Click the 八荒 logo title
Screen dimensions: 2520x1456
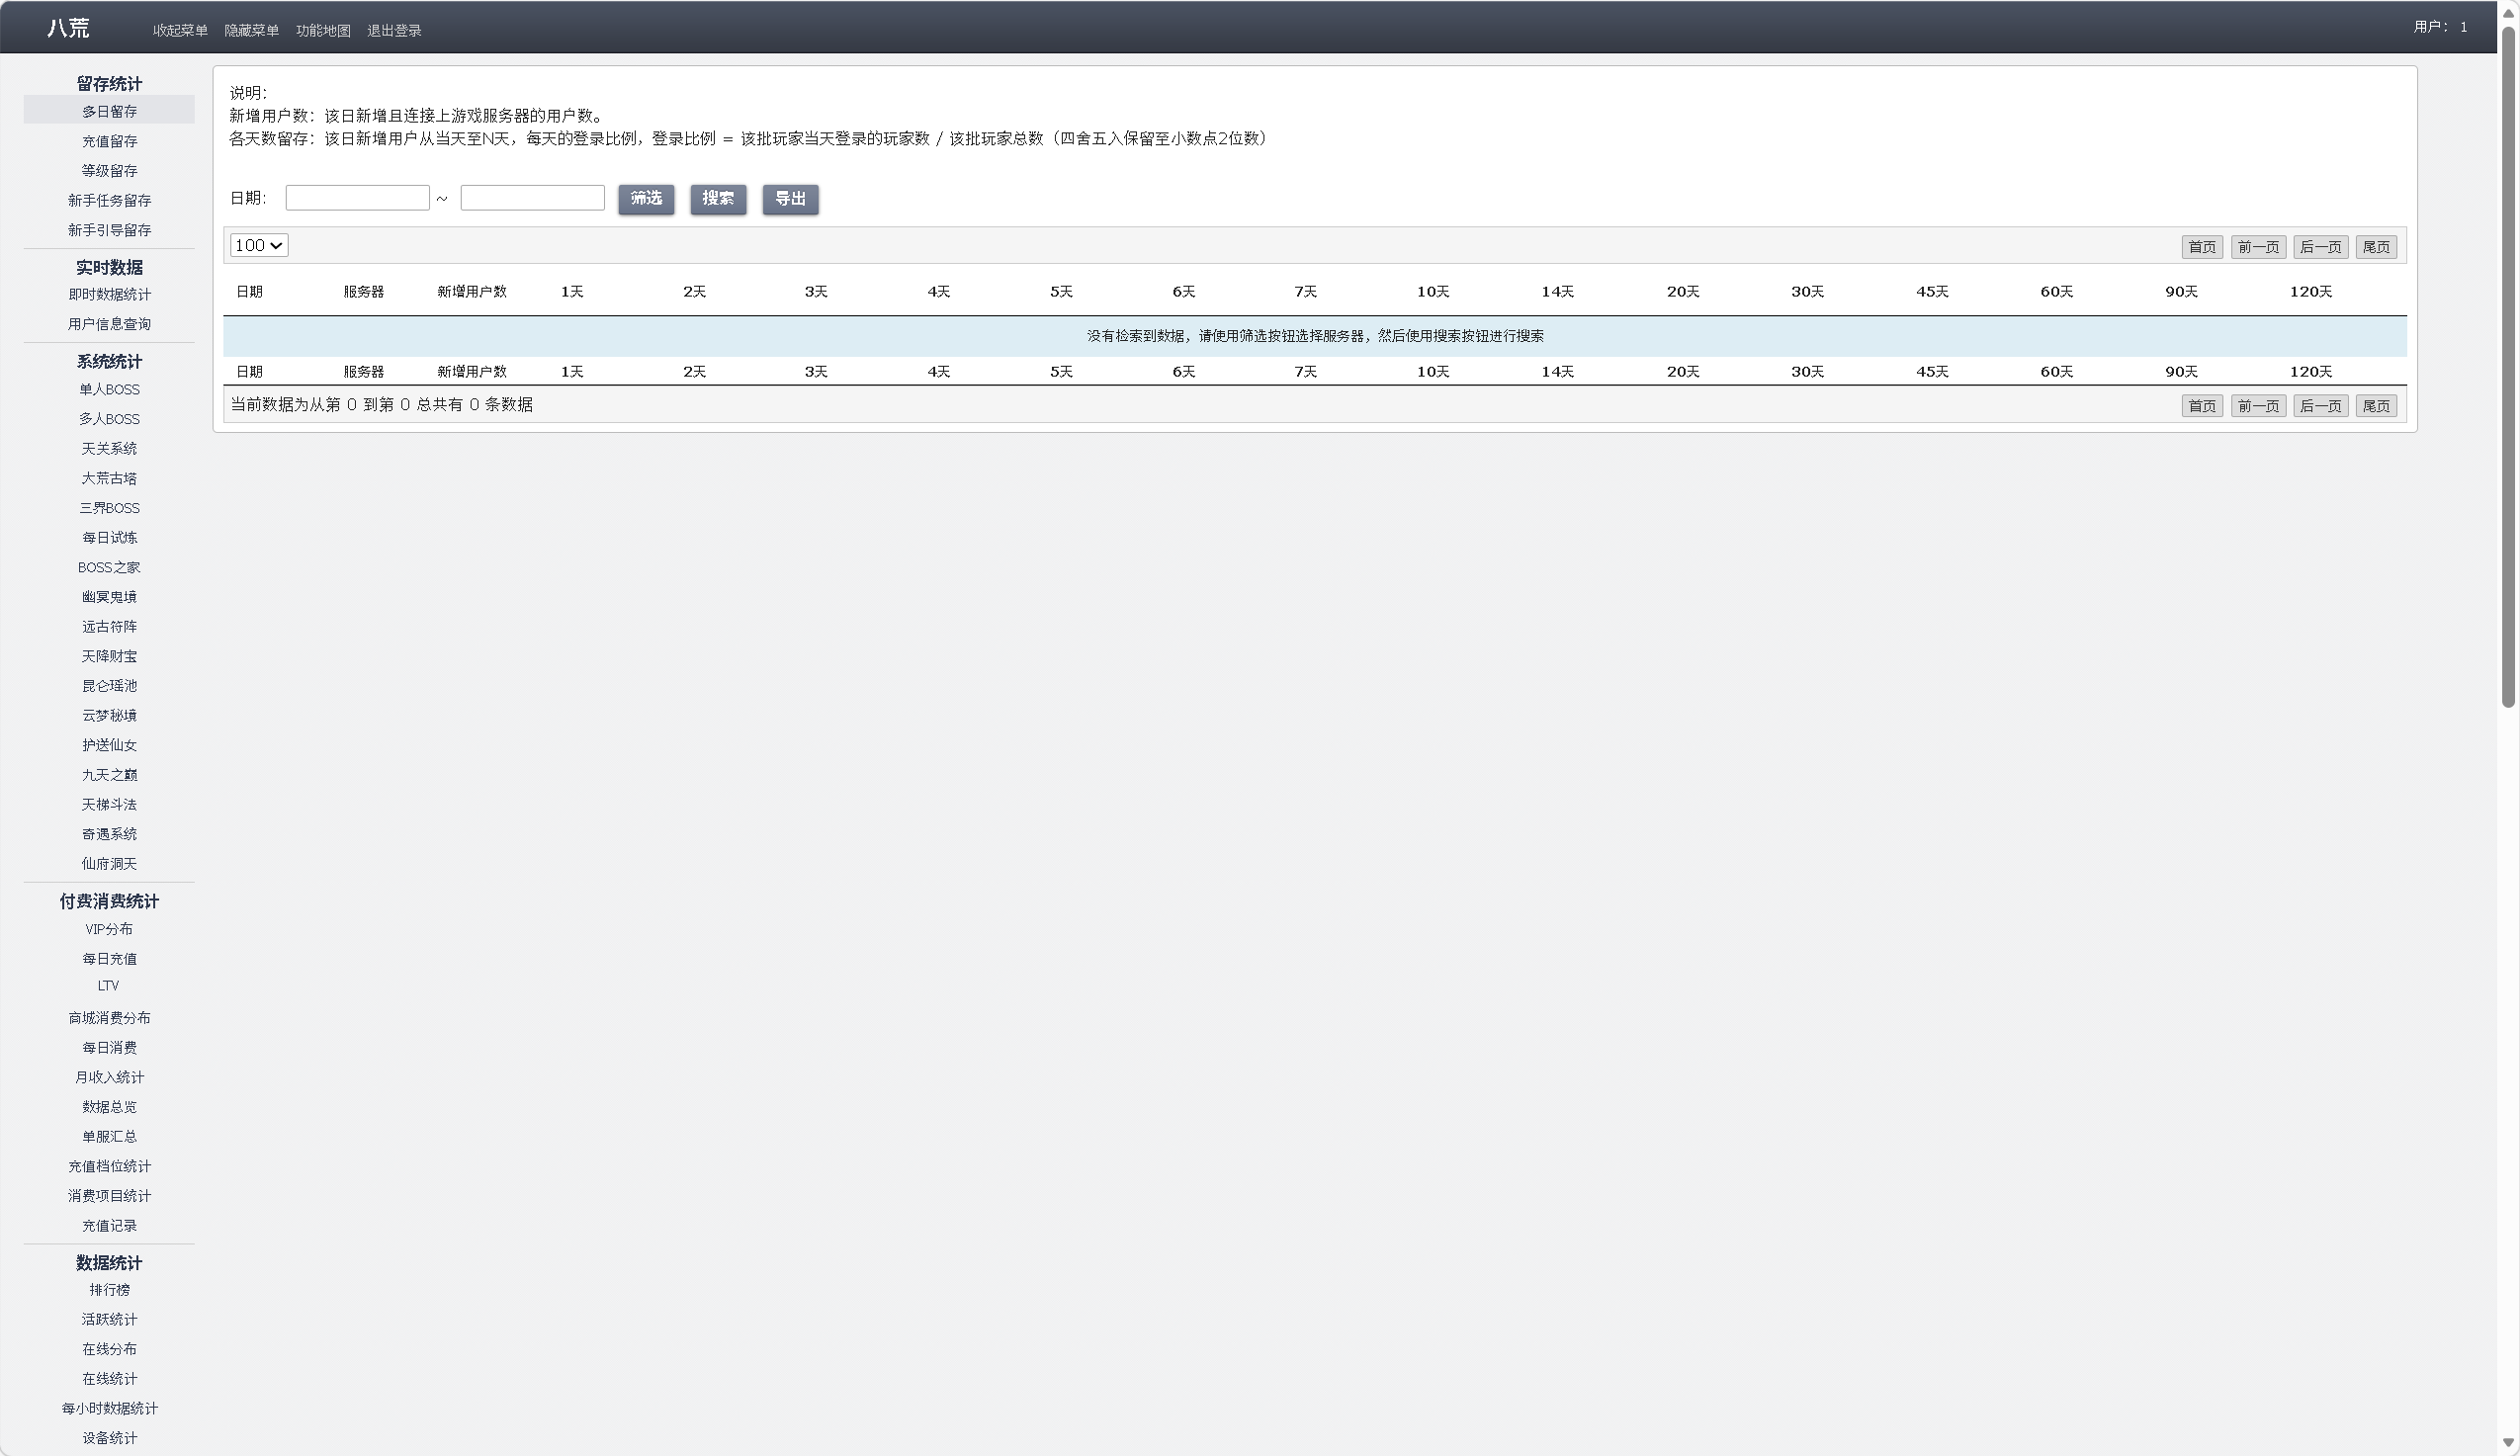click(x=68, y=28)
